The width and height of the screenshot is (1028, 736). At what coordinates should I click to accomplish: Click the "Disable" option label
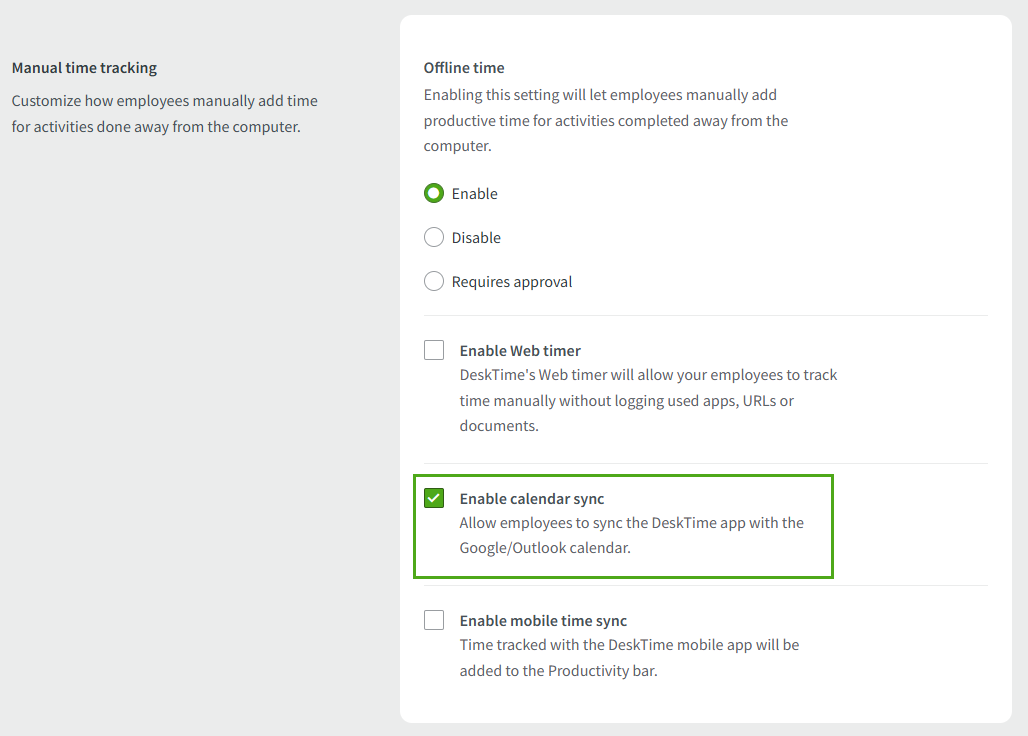[477, 237]
